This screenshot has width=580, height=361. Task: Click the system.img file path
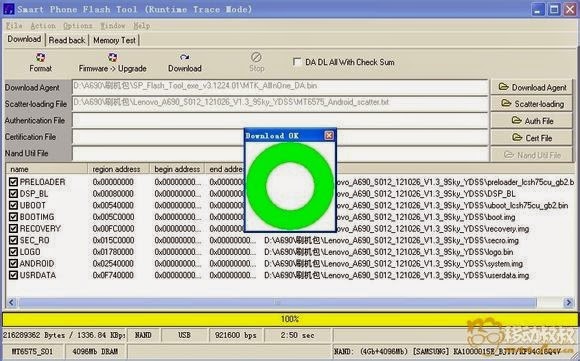click(394, 264)
